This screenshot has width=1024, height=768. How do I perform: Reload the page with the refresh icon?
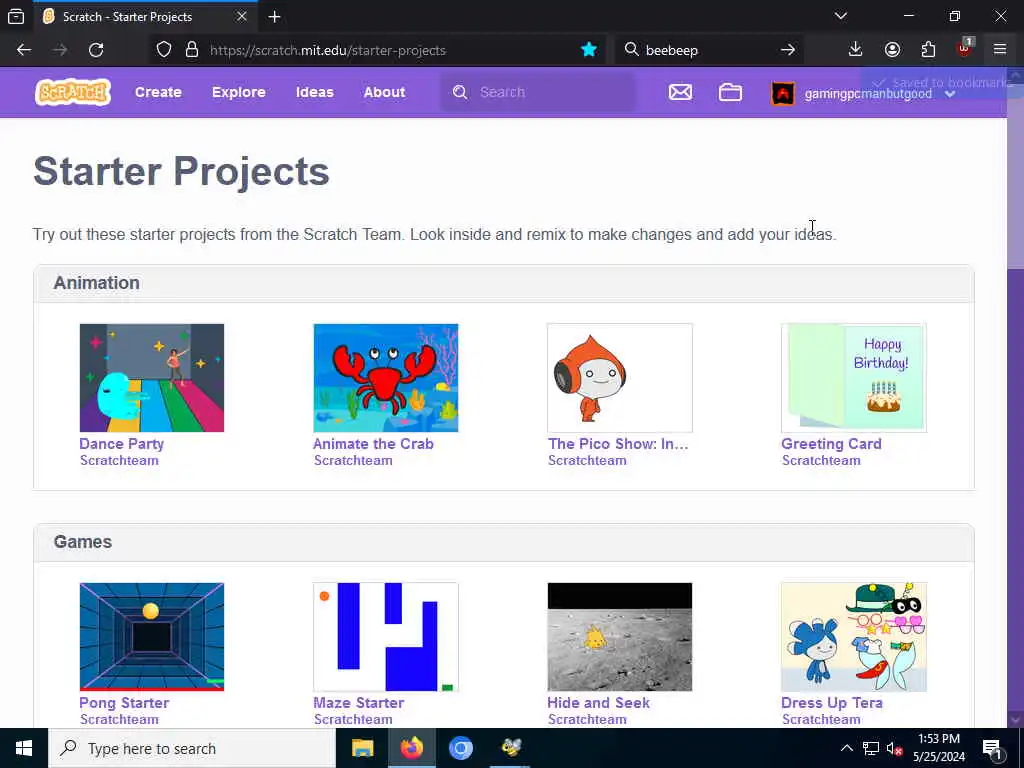tap(96, 50)
